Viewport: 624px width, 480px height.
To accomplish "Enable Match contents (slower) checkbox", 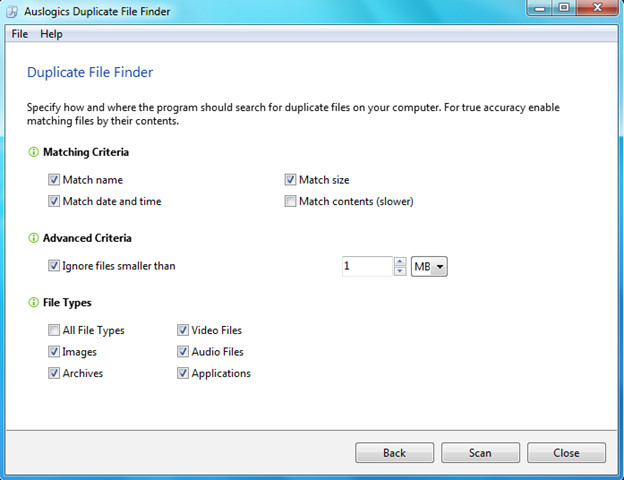I will tap(290, 201).
